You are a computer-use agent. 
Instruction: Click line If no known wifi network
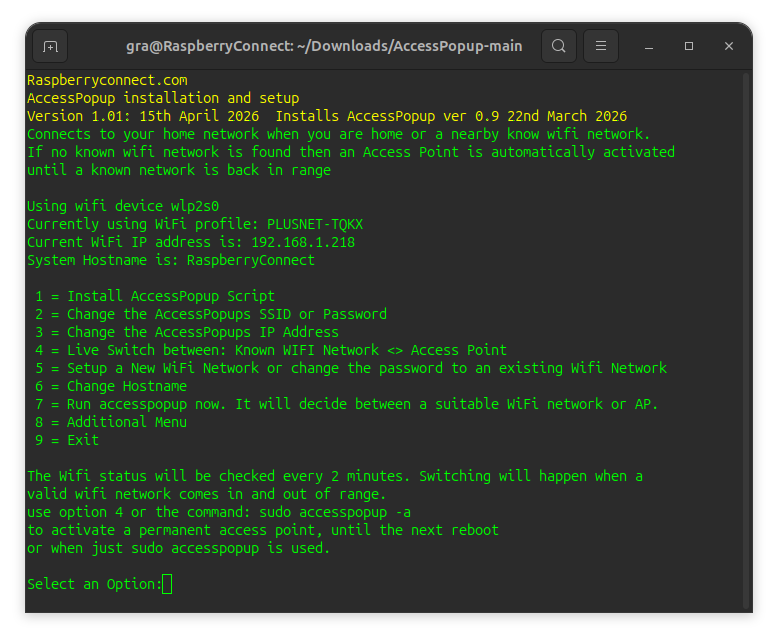point(351,152)
